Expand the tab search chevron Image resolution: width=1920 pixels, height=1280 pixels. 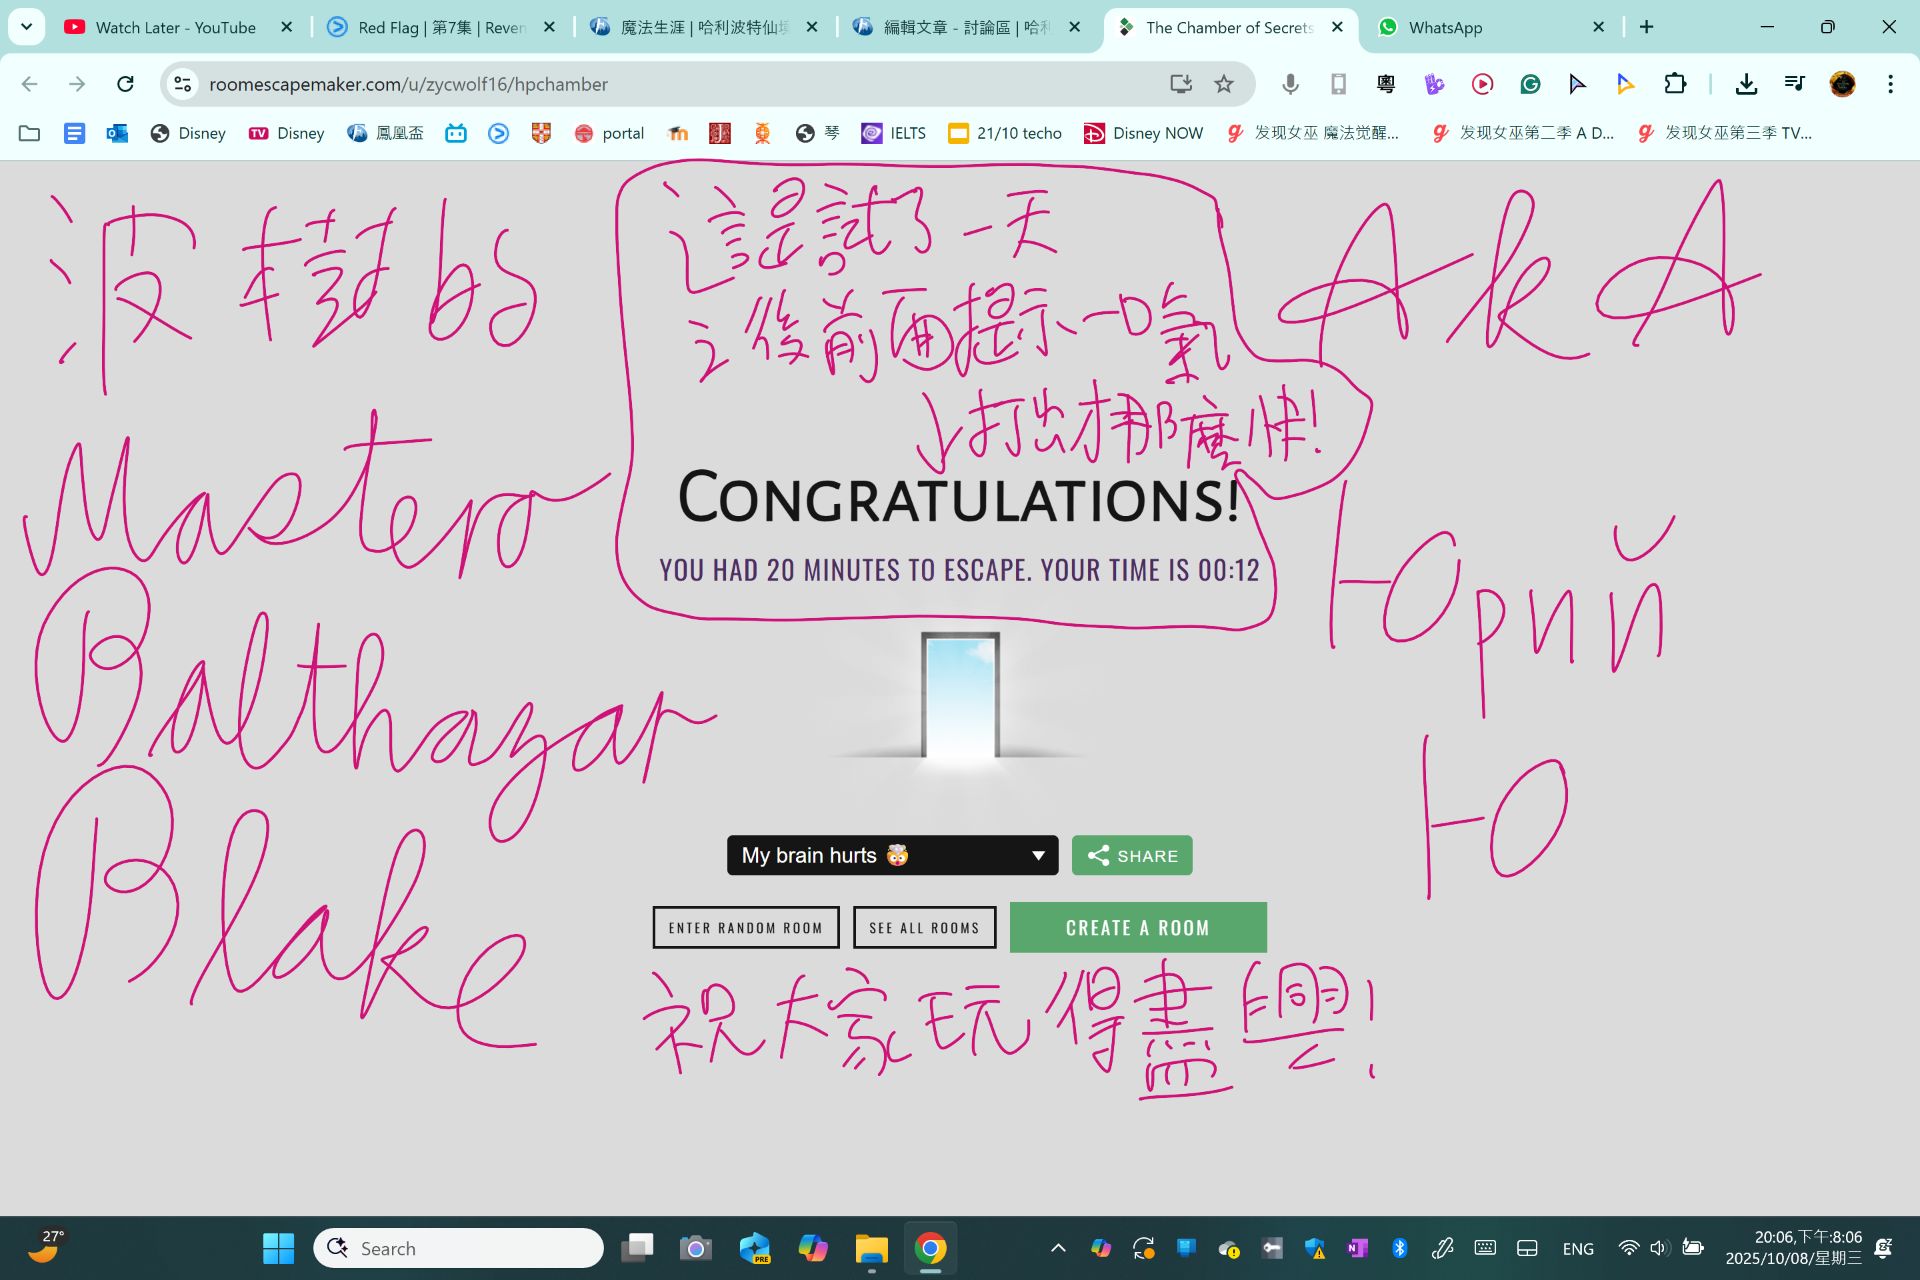pos(27,27)
